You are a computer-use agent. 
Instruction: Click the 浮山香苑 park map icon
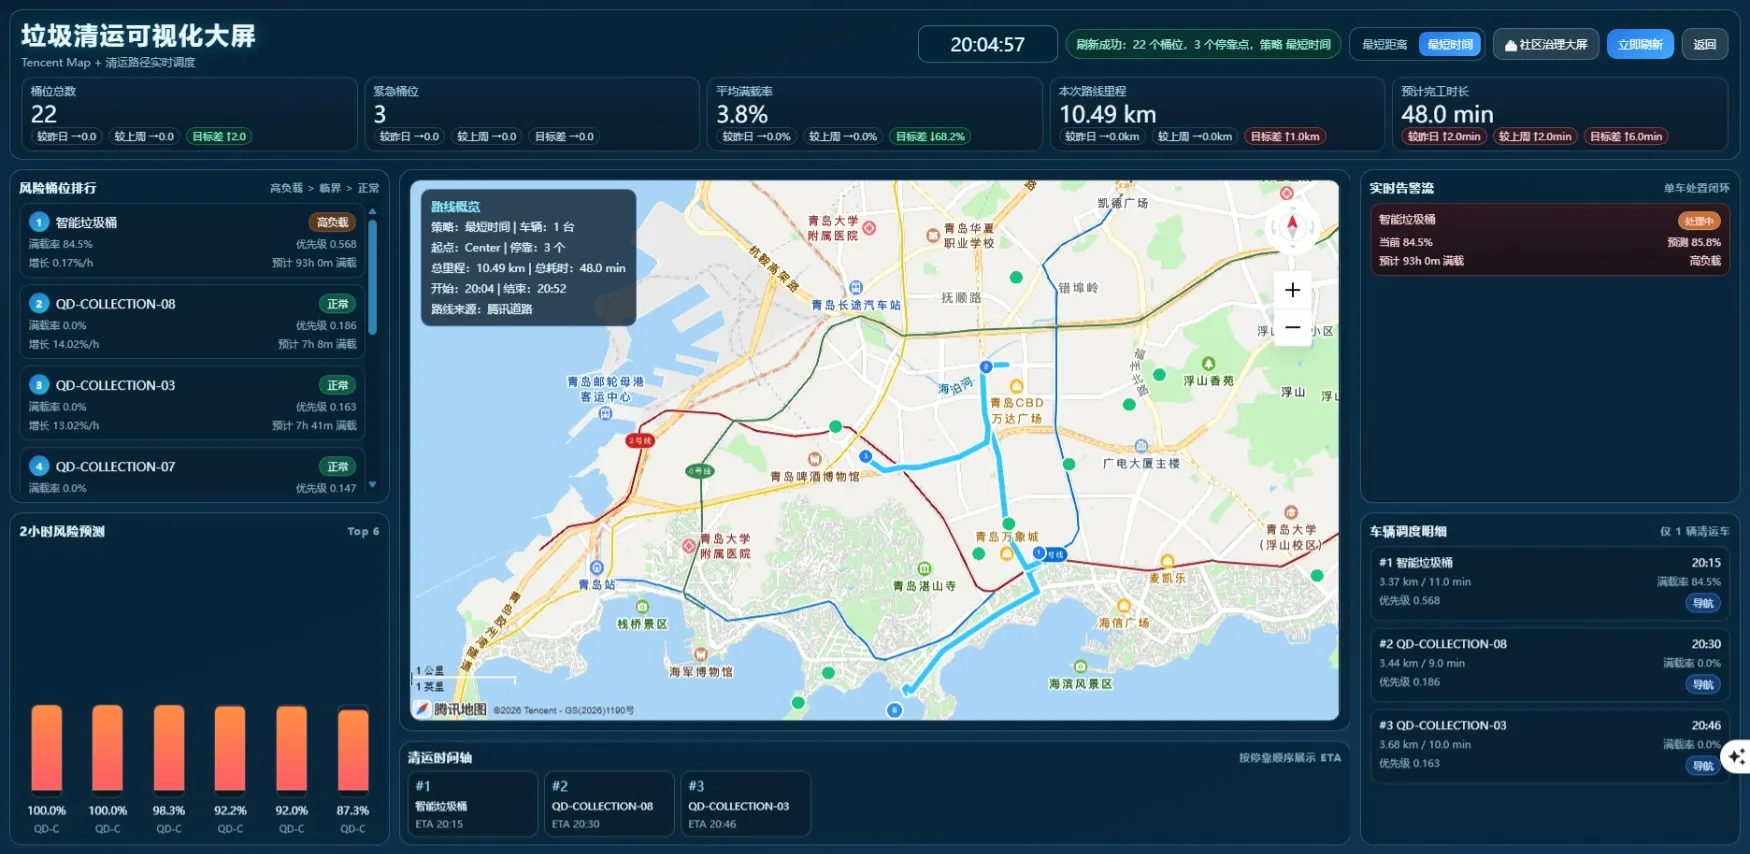[x=1208, y=364]
